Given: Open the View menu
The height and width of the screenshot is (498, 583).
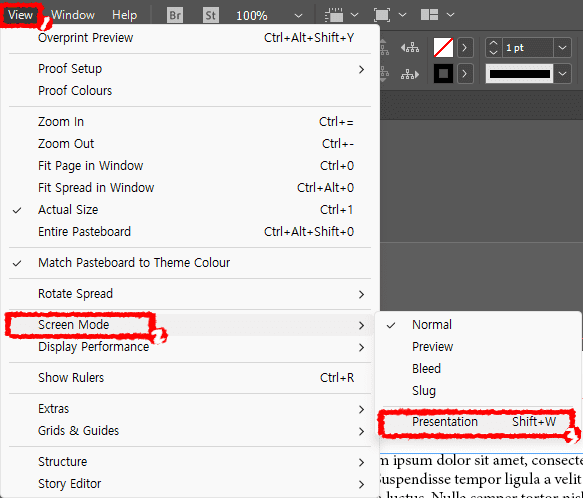Looking at the screenshot, I should pos(20,15).
